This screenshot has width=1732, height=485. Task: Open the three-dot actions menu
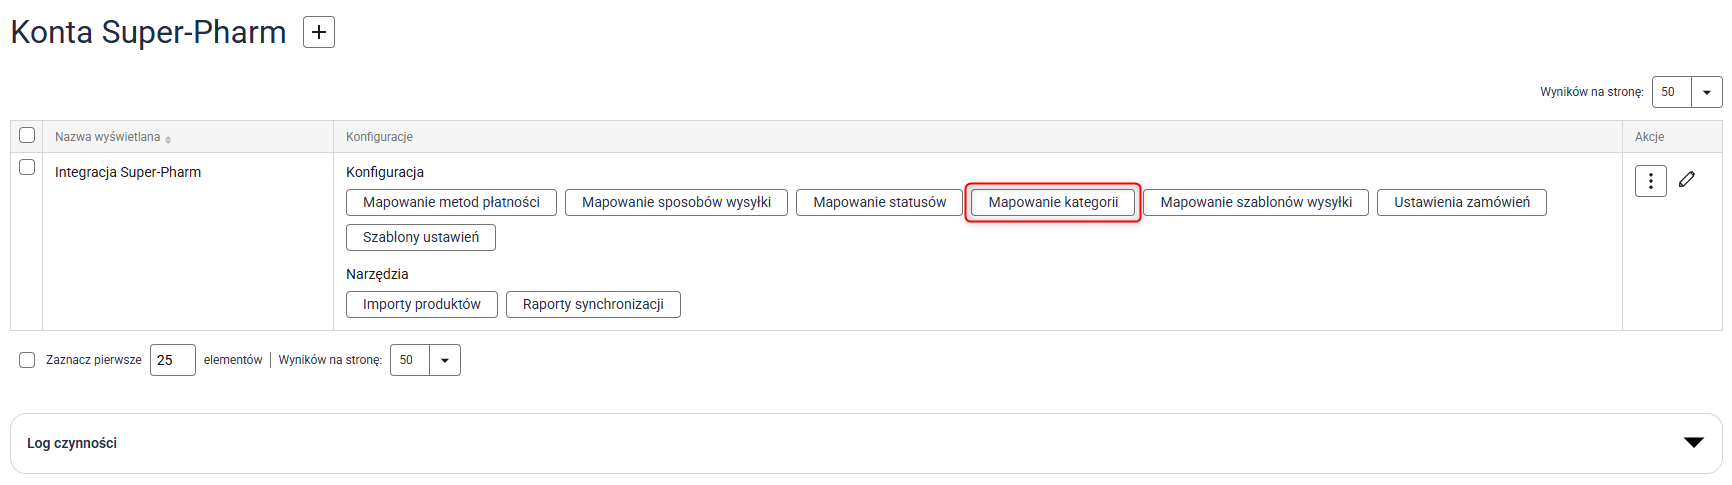point(1650,181)
